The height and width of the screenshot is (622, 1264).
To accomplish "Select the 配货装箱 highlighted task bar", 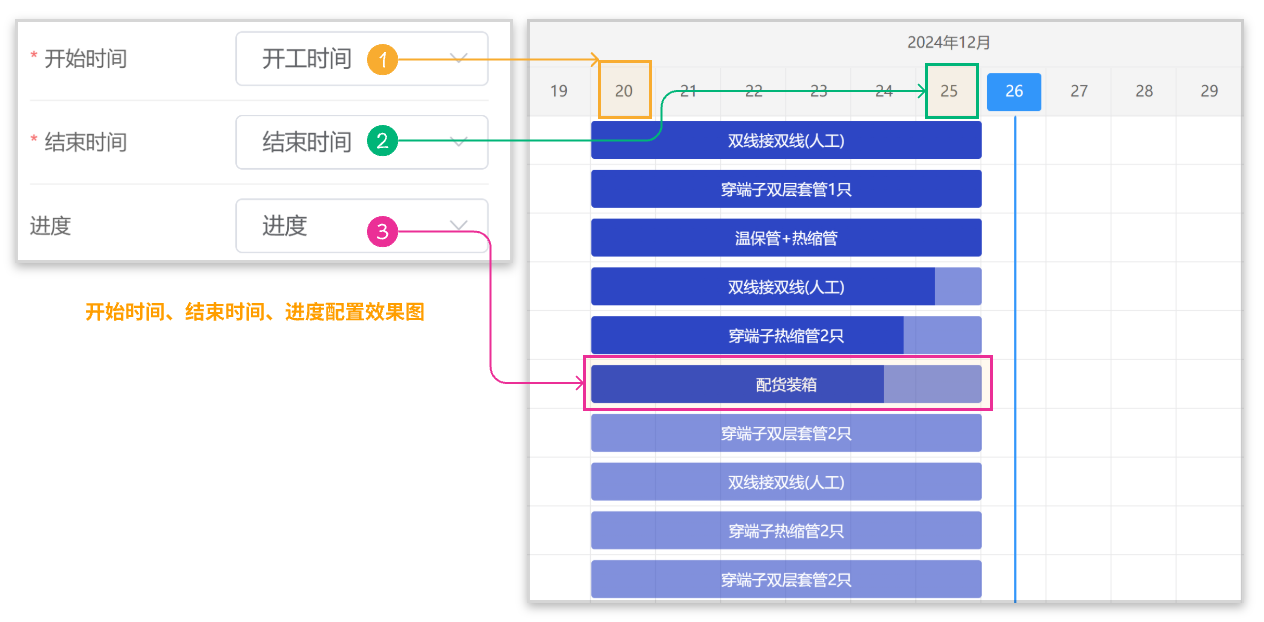I will [x=786, y=384].
